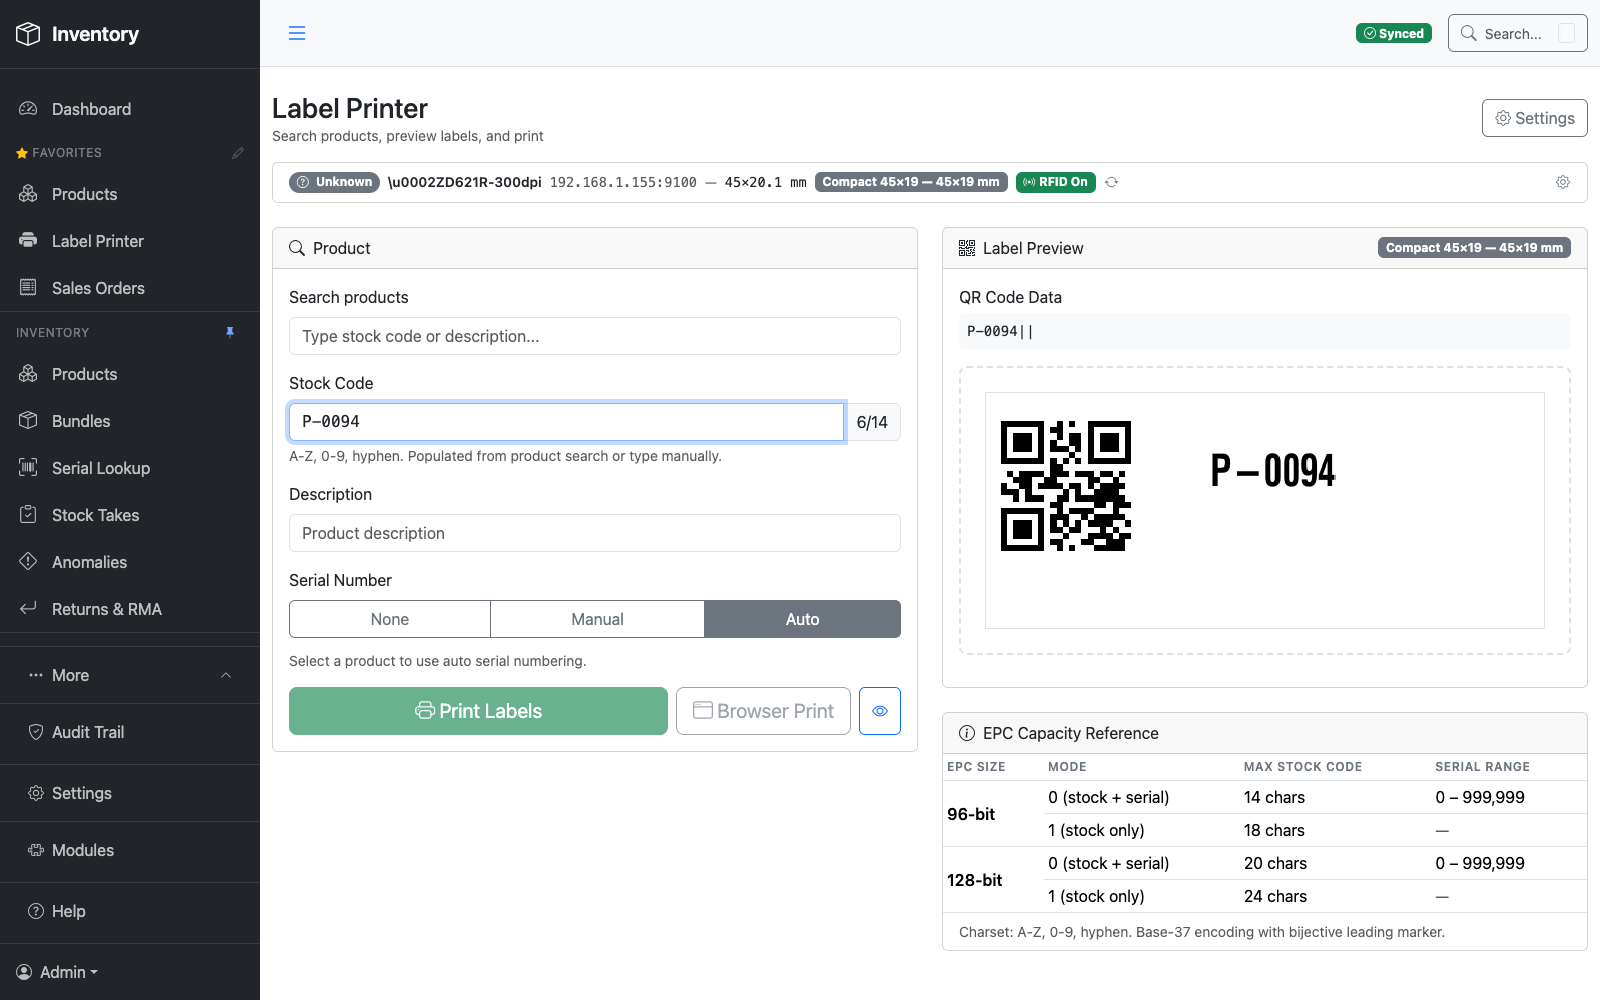Click the Browser Print button

tap(763, 711)
